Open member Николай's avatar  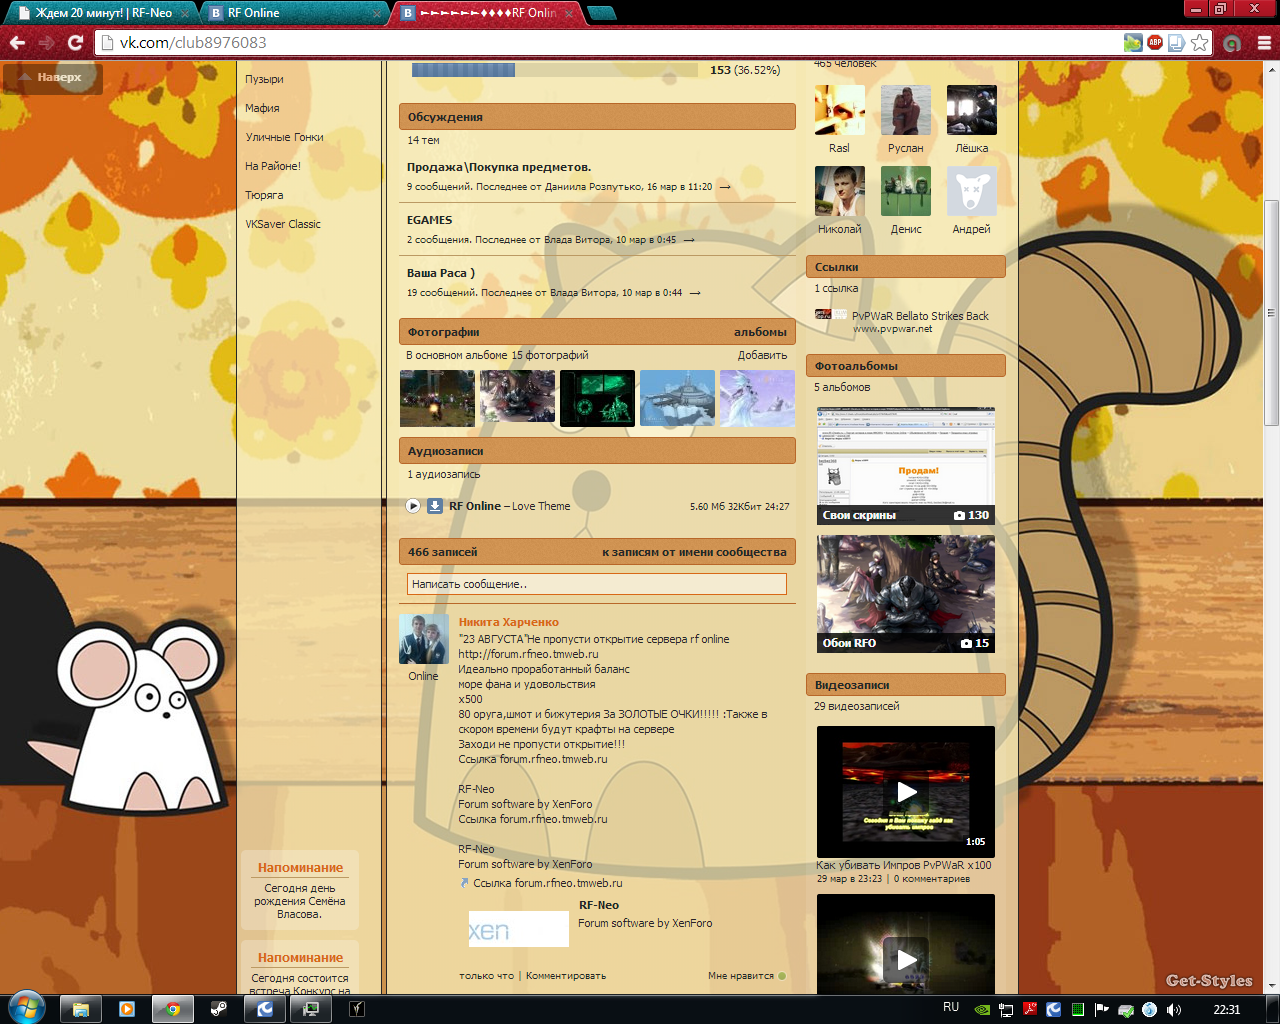click(x=840, y=191)
